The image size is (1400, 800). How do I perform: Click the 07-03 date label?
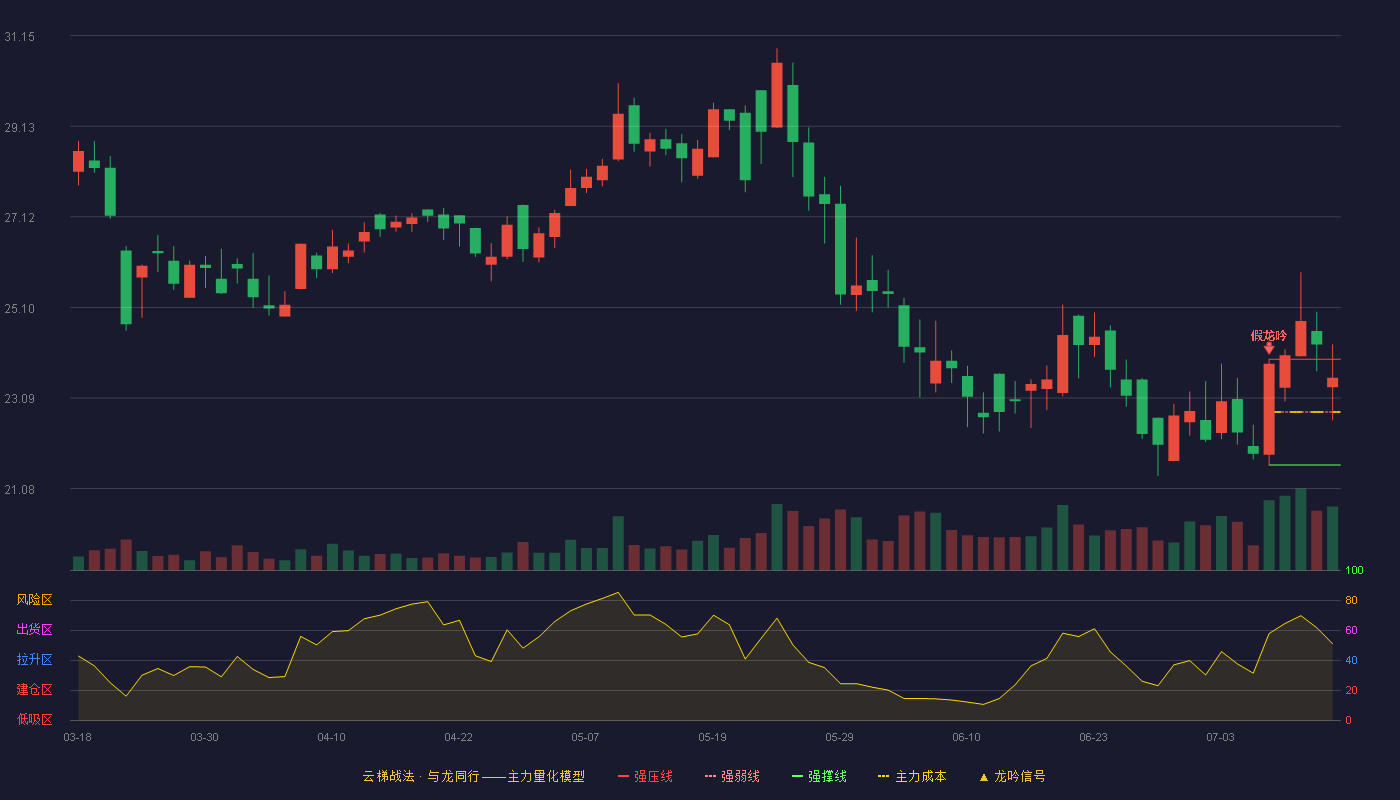click(1220, 737)
